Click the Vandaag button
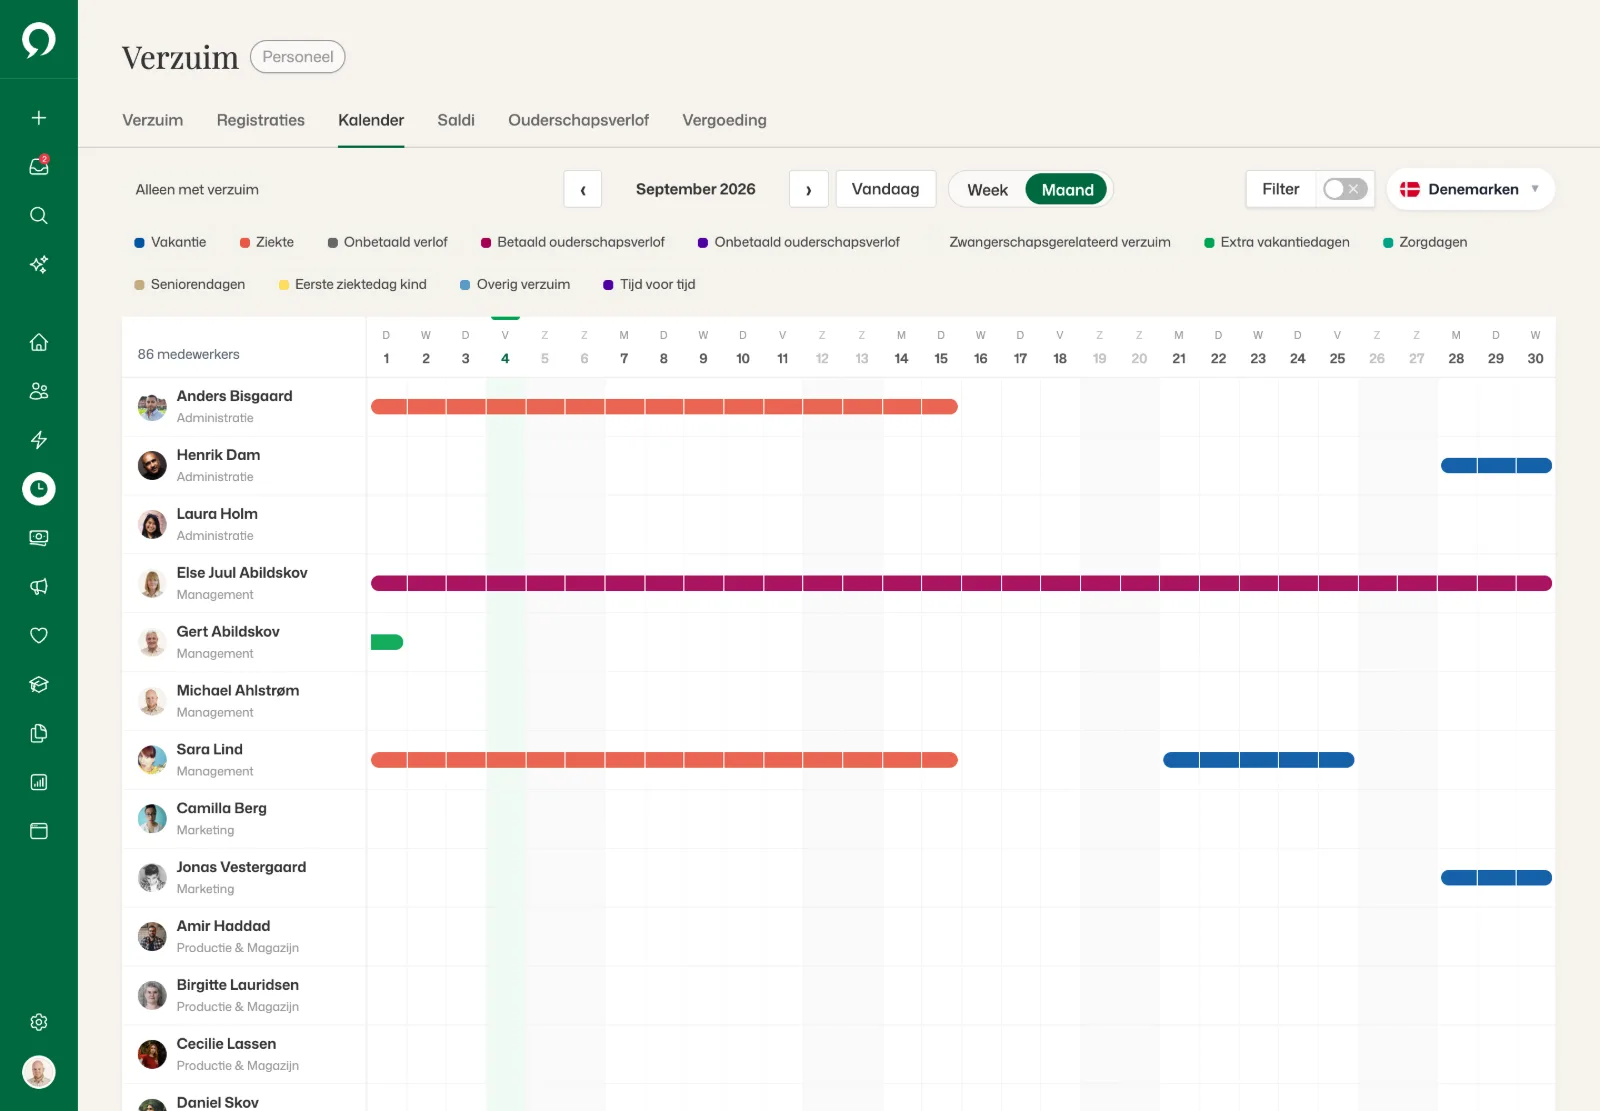The width and height of the screenshot is (1600, 1111). coord(885,189)
